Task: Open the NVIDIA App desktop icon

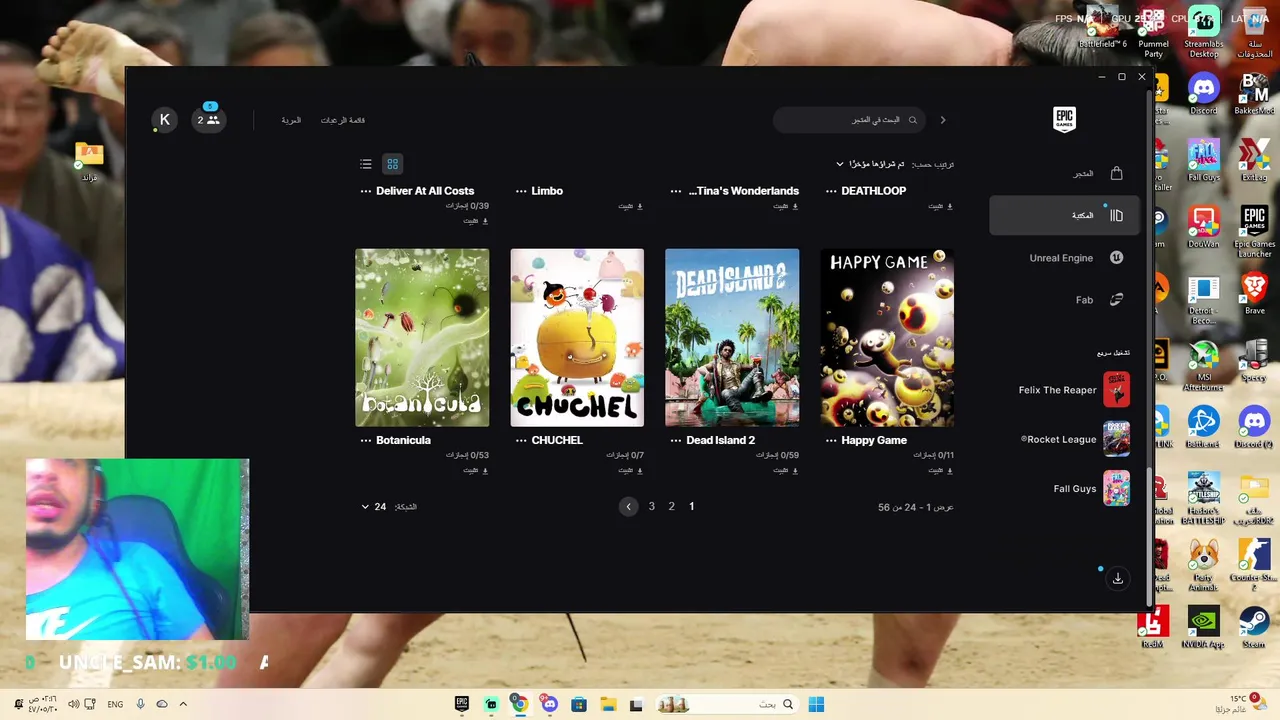Action: (x=1204, y=627)
